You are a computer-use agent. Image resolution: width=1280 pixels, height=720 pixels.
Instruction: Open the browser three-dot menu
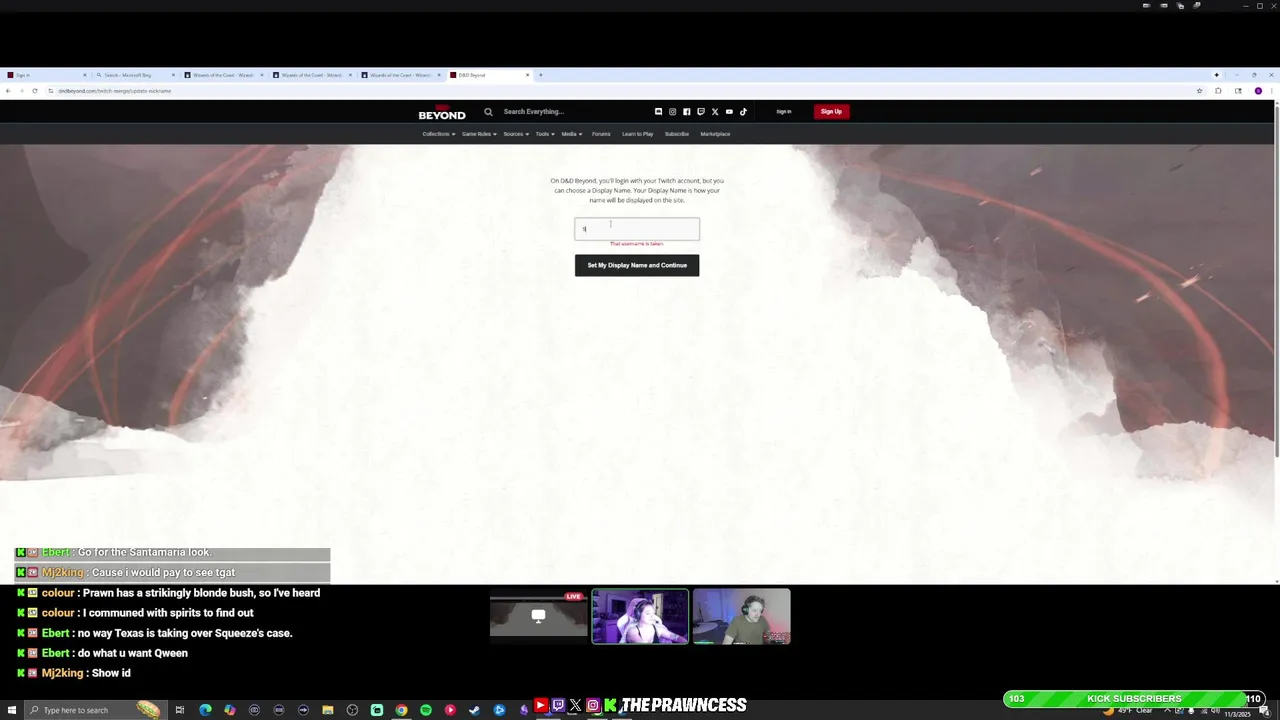(x=1271, y=91)
